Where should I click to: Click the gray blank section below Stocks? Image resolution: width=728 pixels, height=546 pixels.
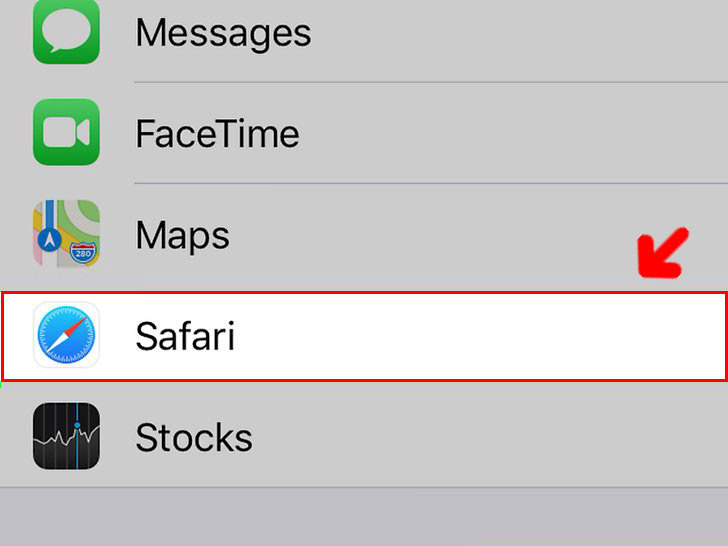point(364,517)
